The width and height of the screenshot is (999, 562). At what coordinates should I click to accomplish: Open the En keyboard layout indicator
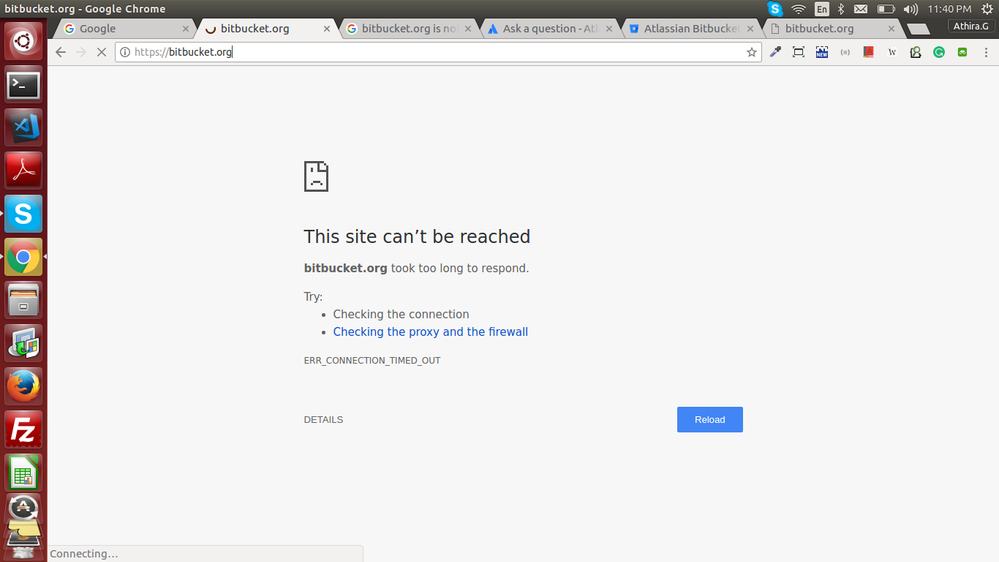coord(822,9)
